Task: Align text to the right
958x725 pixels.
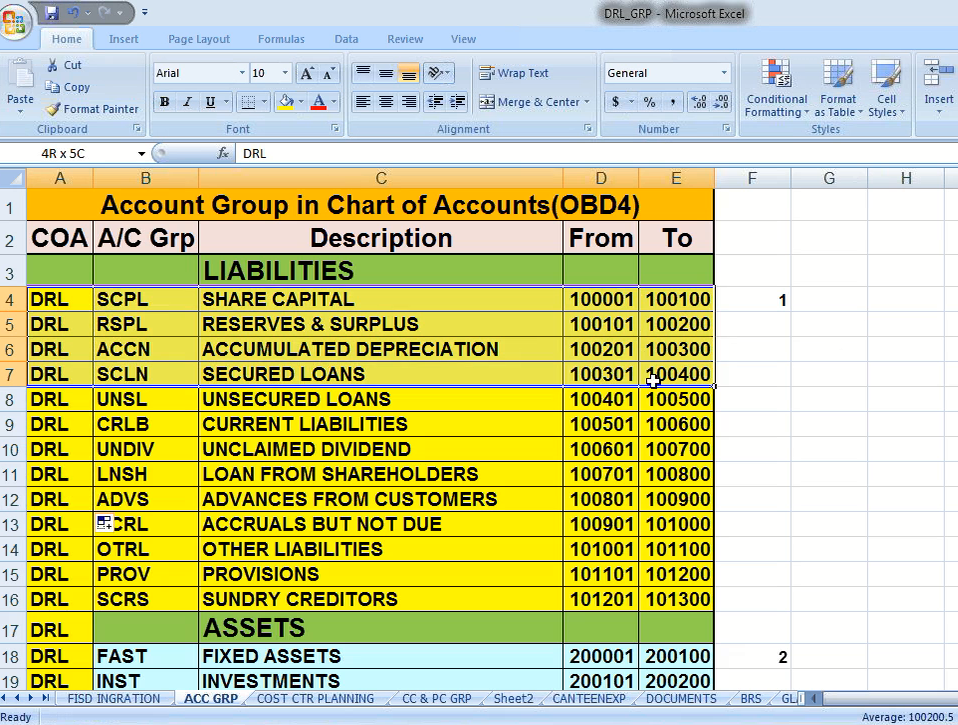Action: [x=409, y=102]
